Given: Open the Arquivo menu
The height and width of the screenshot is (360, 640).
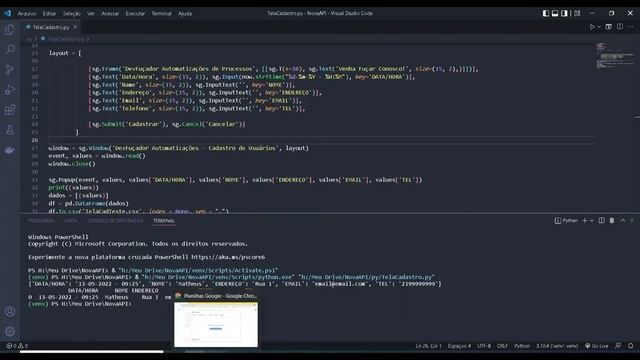Looking at the screenshot, I should point(27,13).
